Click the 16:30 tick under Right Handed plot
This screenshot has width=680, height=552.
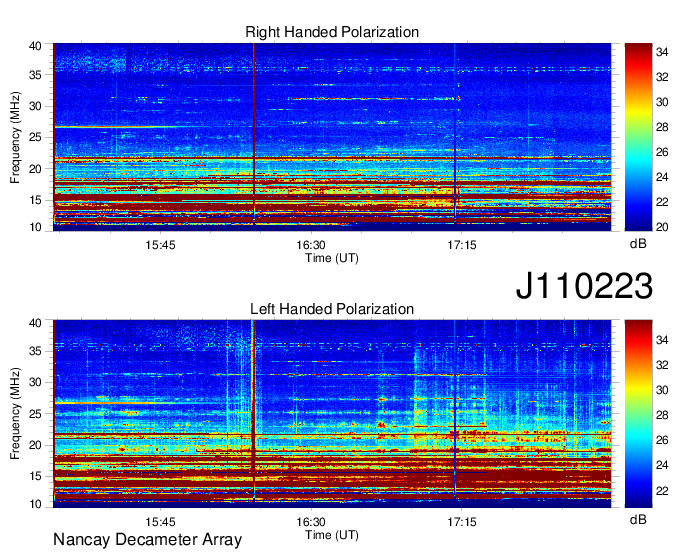(311, 245)
